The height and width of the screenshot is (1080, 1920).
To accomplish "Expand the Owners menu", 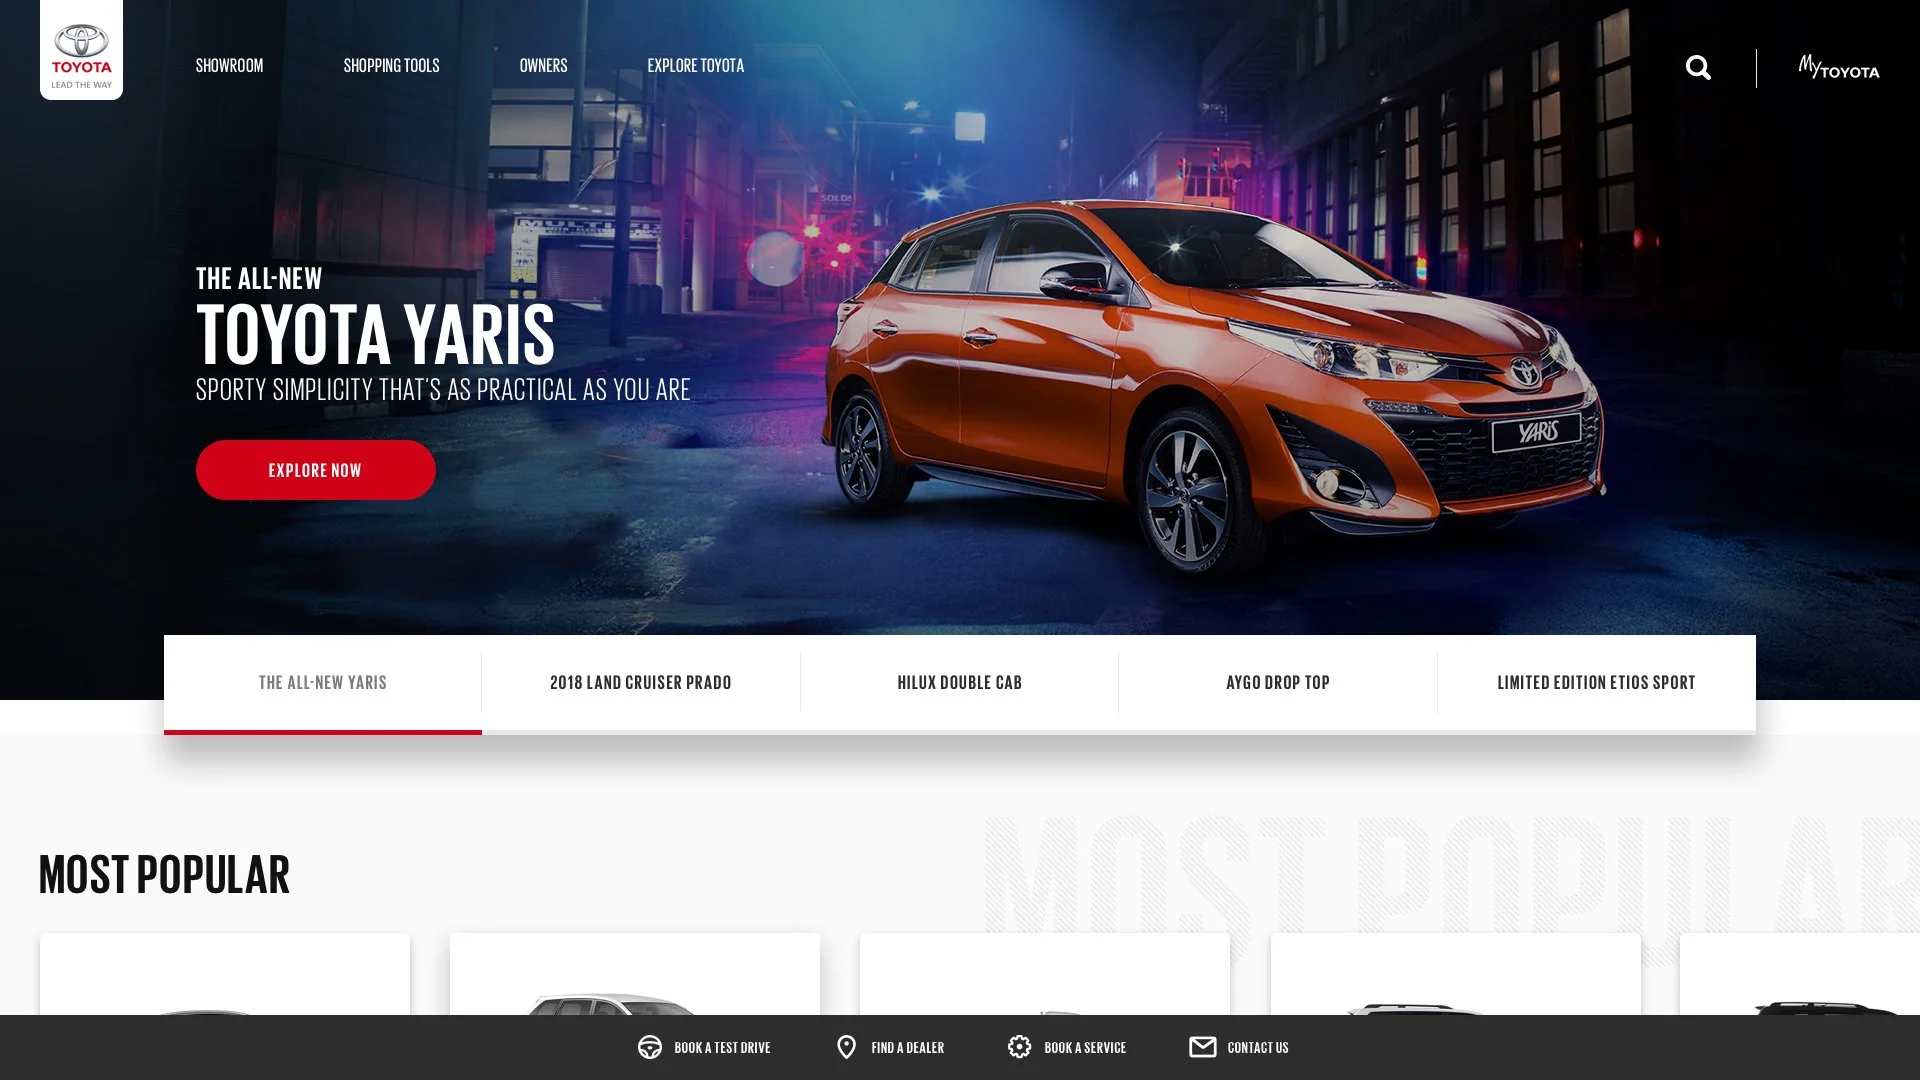I will click(543, 66).
